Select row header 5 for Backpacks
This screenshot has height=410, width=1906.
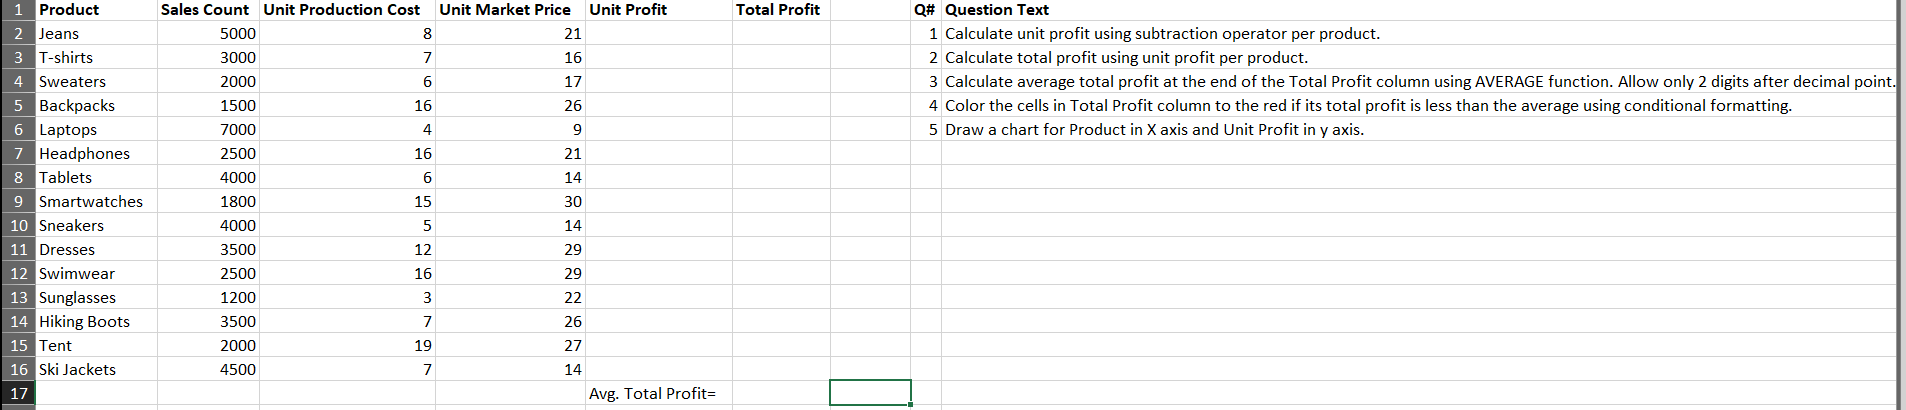18,105
